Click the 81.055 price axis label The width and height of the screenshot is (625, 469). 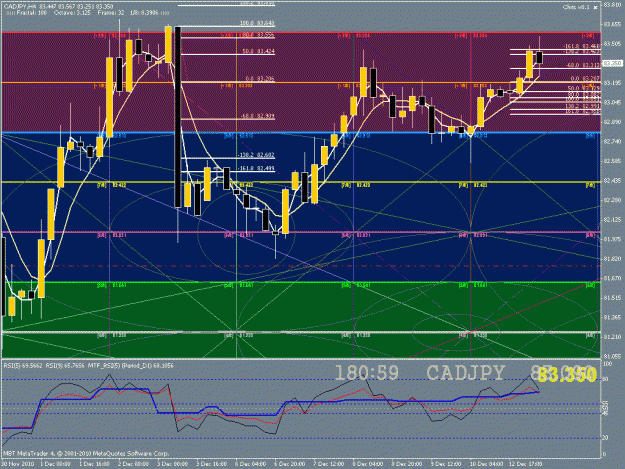[x=613, y=356]
